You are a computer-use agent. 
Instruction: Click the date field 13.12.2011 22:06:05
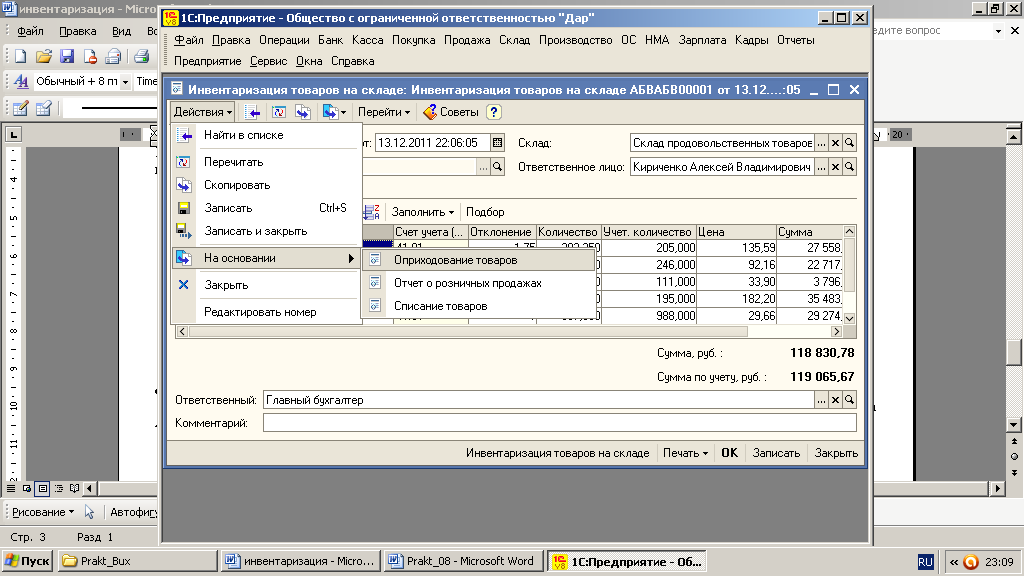pos(432,143)
